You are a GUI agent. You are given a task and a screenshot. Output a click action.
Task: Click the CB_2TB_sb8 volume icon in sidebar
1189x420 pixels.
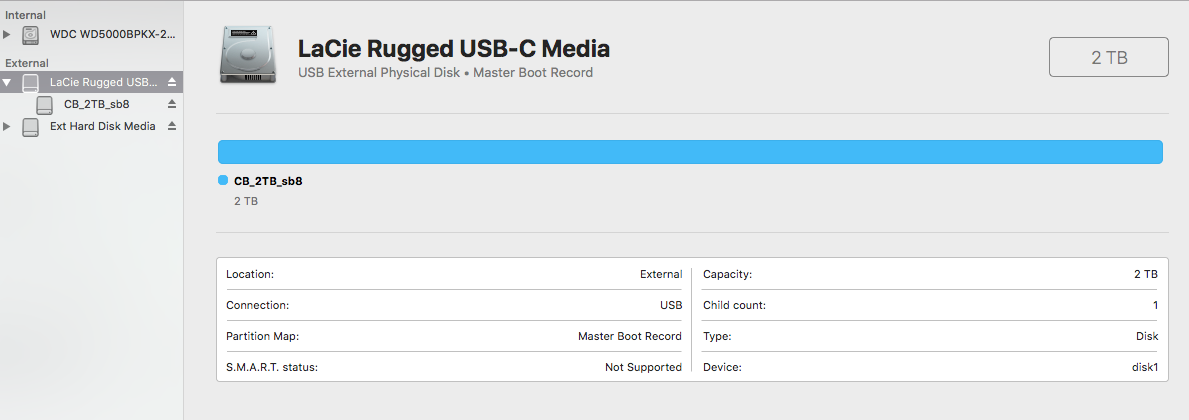45,104
